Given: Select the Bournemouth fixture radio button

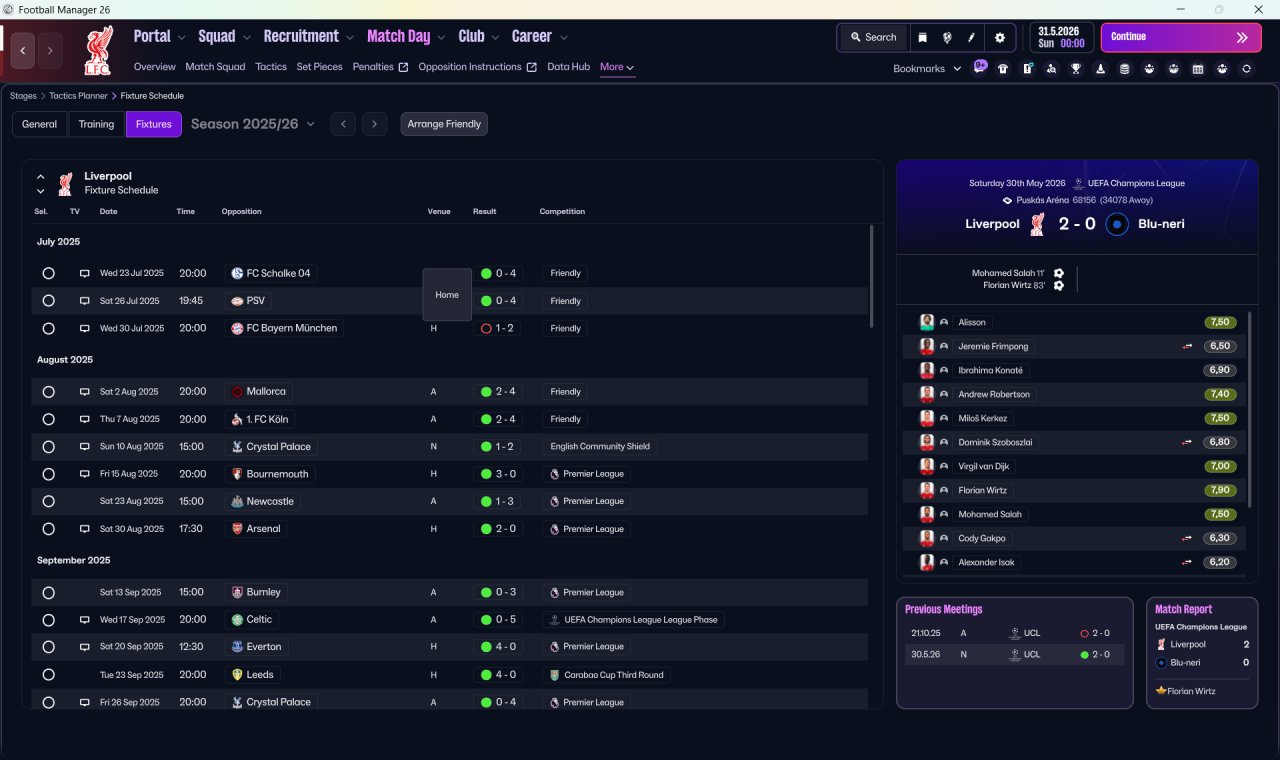Looking at the screenshot, I should click(x=48, y=474).
